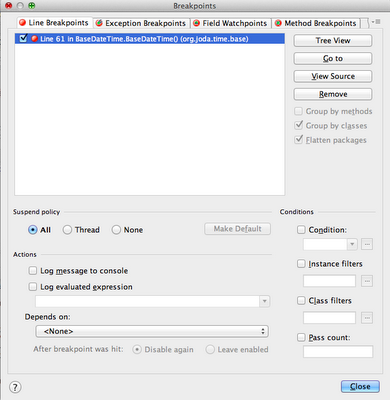This screenshot has width=390, height=400.
Task: Click the Instance filters text field
Action: 329,281
